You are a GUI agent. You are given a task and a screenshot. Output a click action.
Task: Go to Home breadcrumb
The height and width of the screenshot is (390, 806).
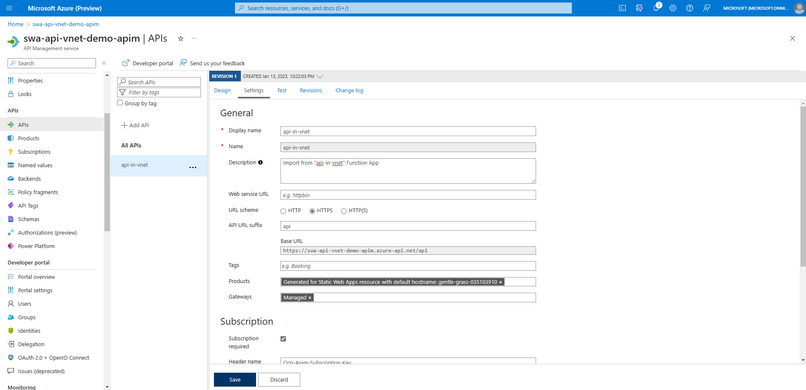pyautogui.click(x=15, y=24)
